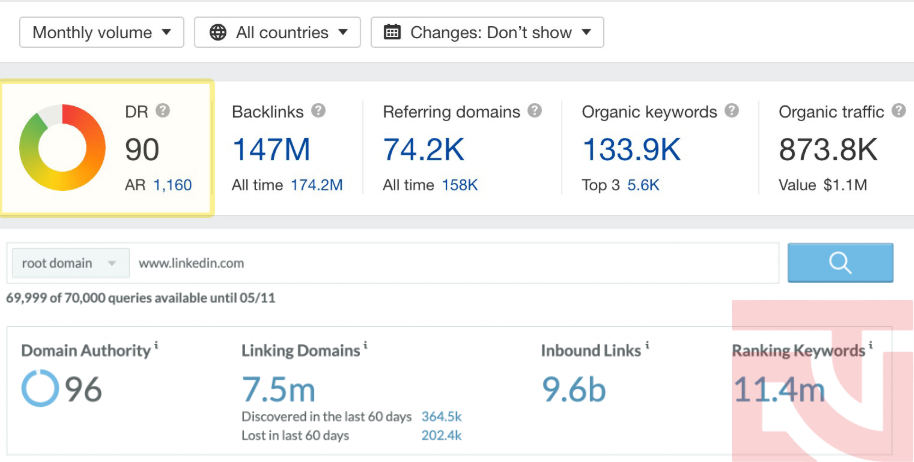The image size is (914, 462).
Task: Click the calendar icon in Changes filter
Action: 392,32
